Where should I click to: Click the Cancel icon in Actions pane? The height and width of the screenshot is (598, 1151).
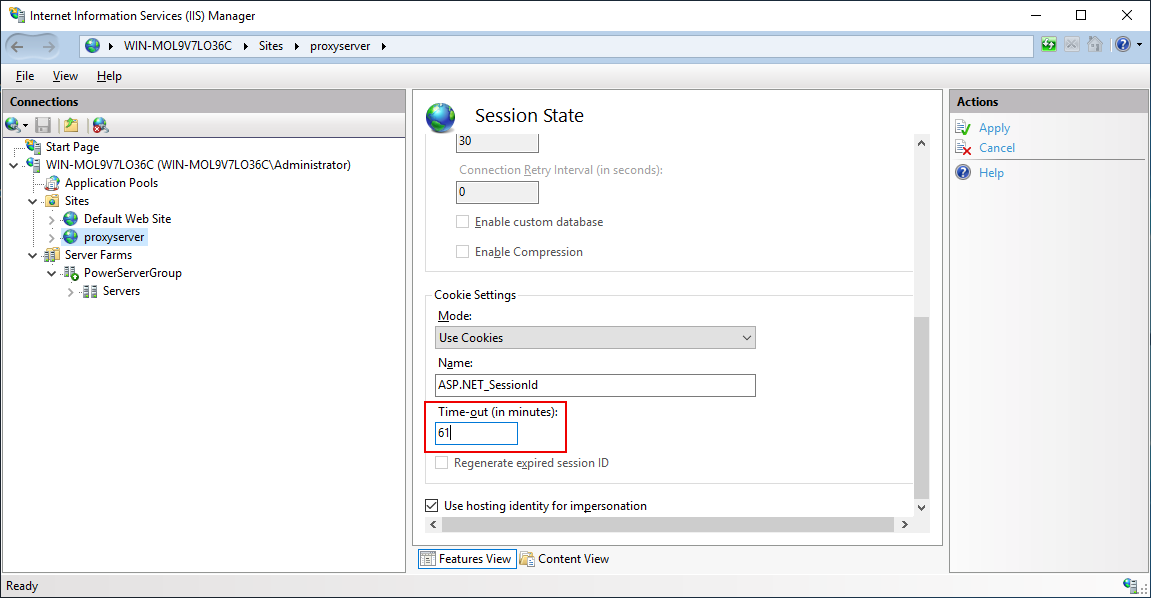coord(963,147)
